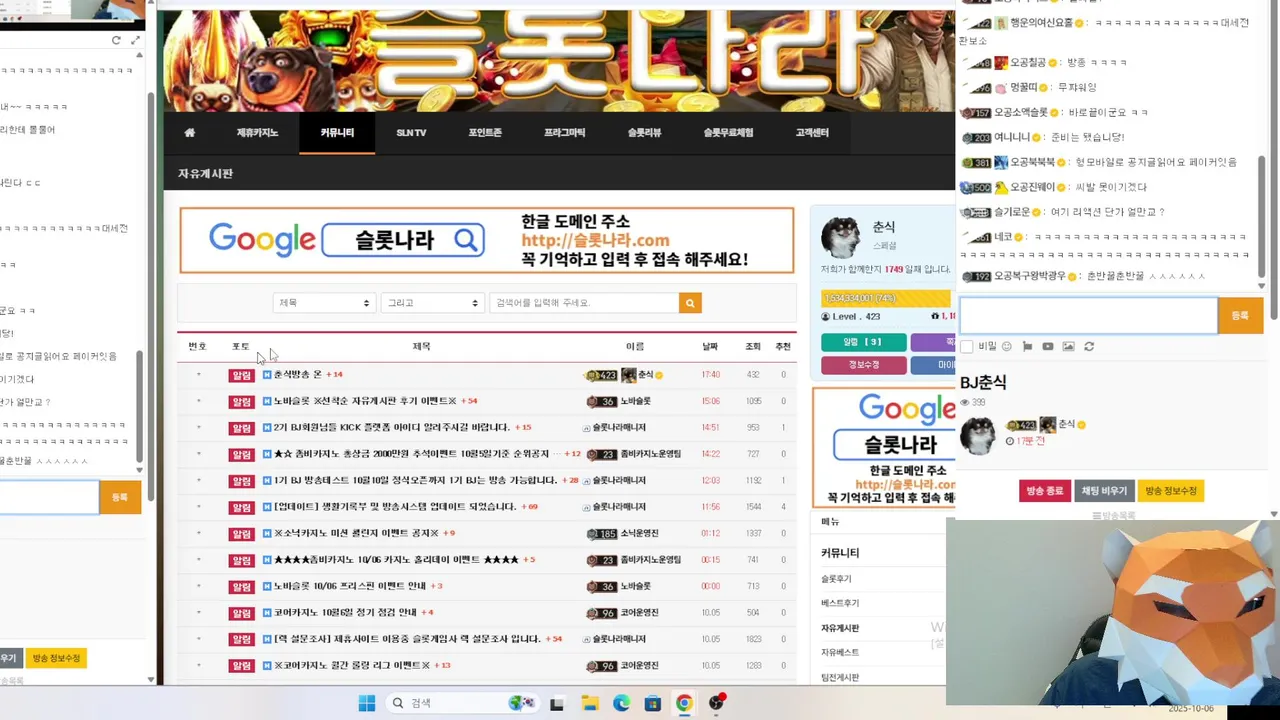Open 슬롯후기 in the sidebar menu

(836, 579)
